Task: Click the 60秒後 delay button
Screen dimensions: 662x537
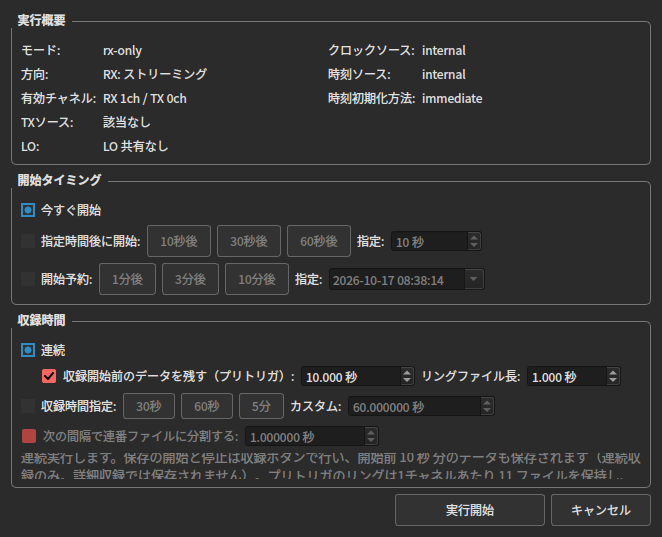Action: (x=319, y=241)
